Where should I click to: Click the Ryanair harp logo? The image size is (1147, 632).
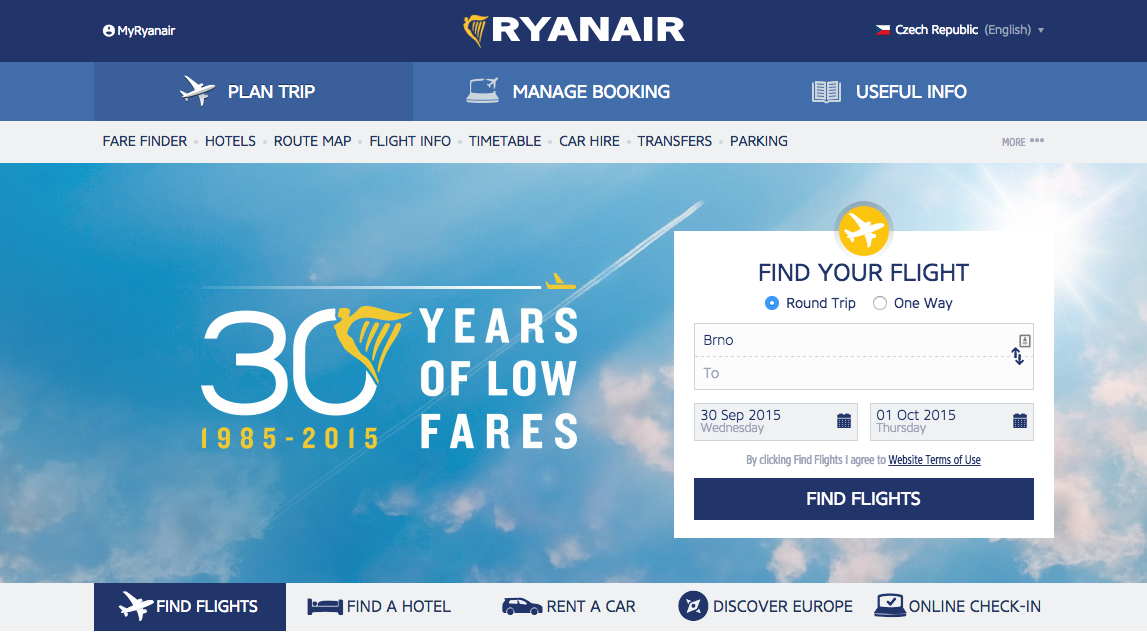pyautogui.click(x=475, y=31)
